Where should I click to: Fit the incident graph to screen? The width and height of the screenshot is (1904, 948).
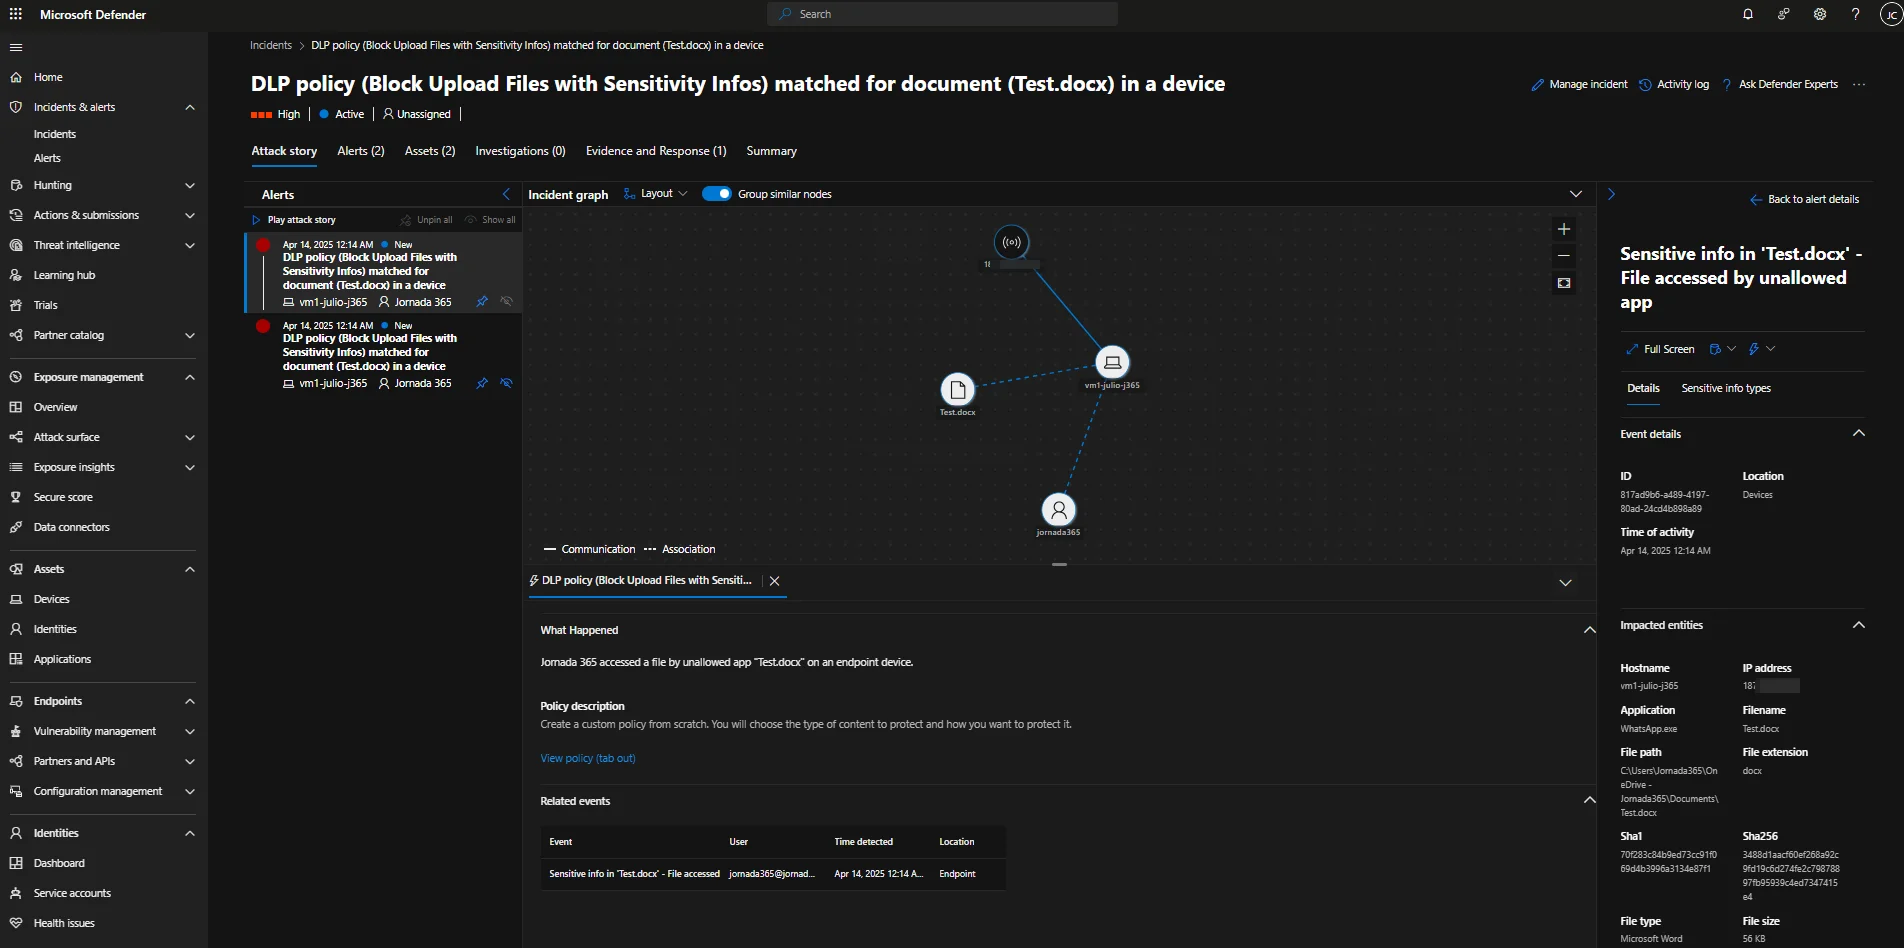click(1564, 284)
